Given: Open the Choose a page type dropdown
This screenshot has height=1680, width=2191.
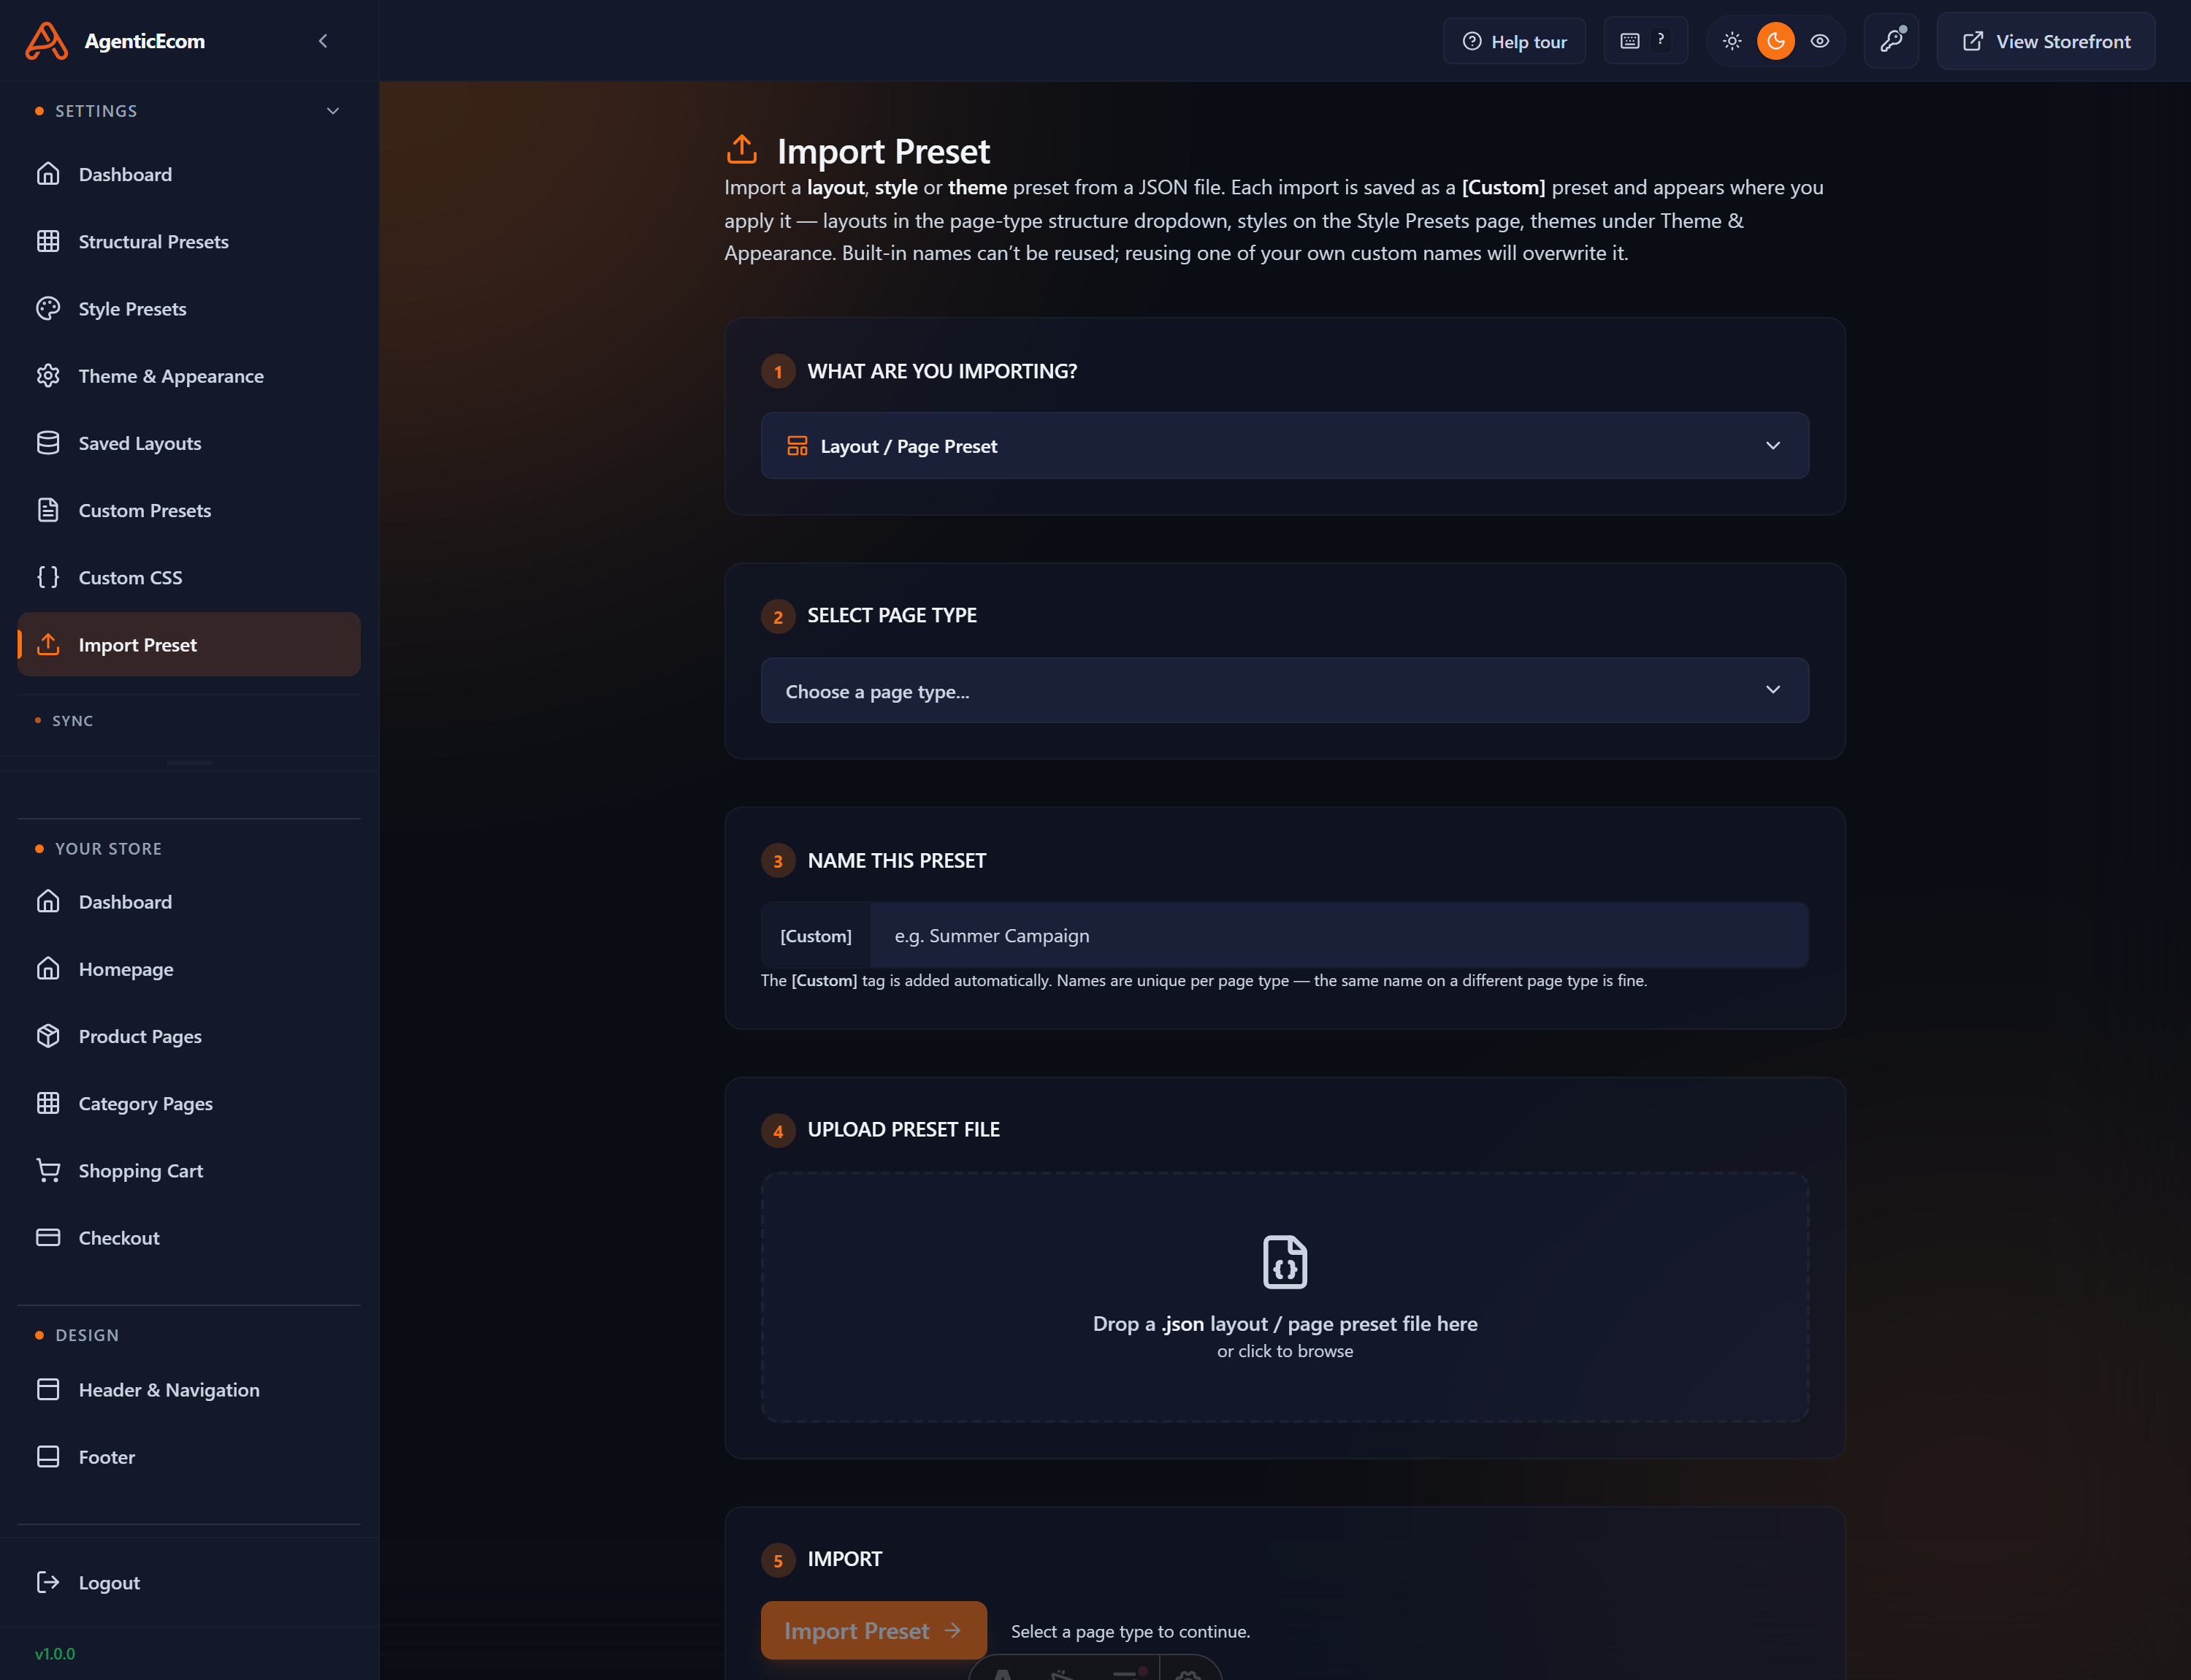Looking at the screenshot, I should point(1284,691).
